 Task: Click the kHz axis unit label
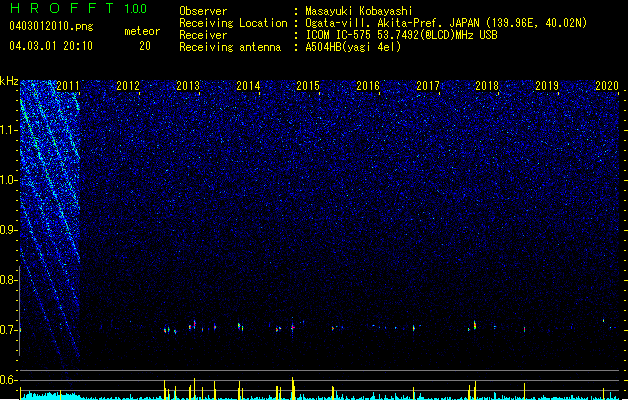click(x=9, y=81)
